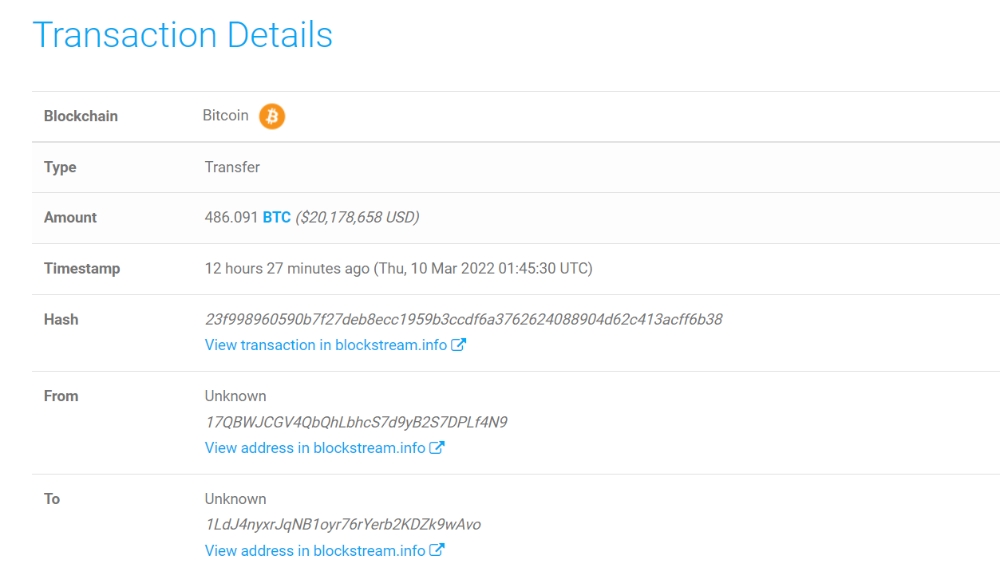Select the transaction hash text
1000x587 pixels.
464,320
